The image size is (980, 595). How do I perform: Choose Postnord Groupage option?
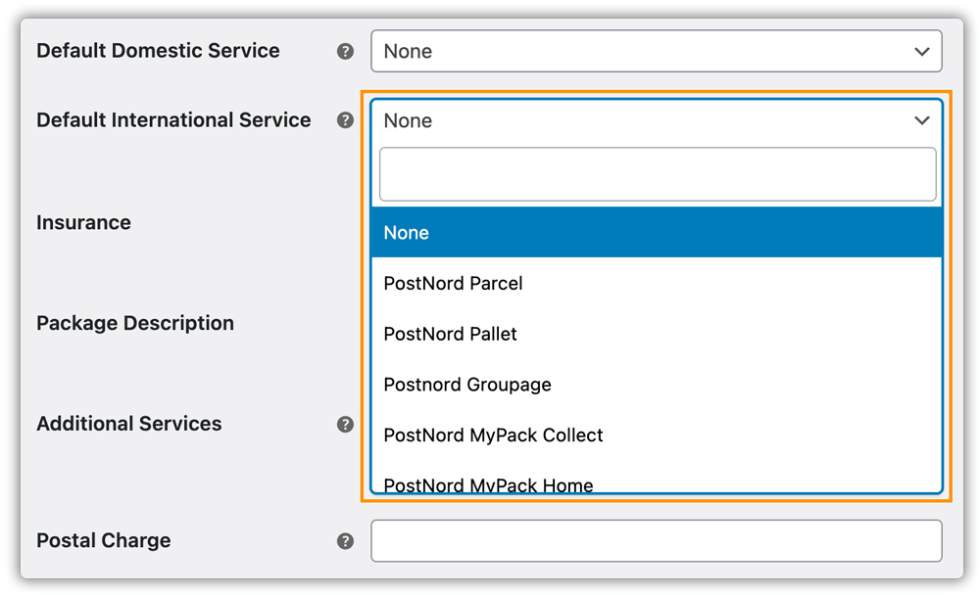point(656,384)
